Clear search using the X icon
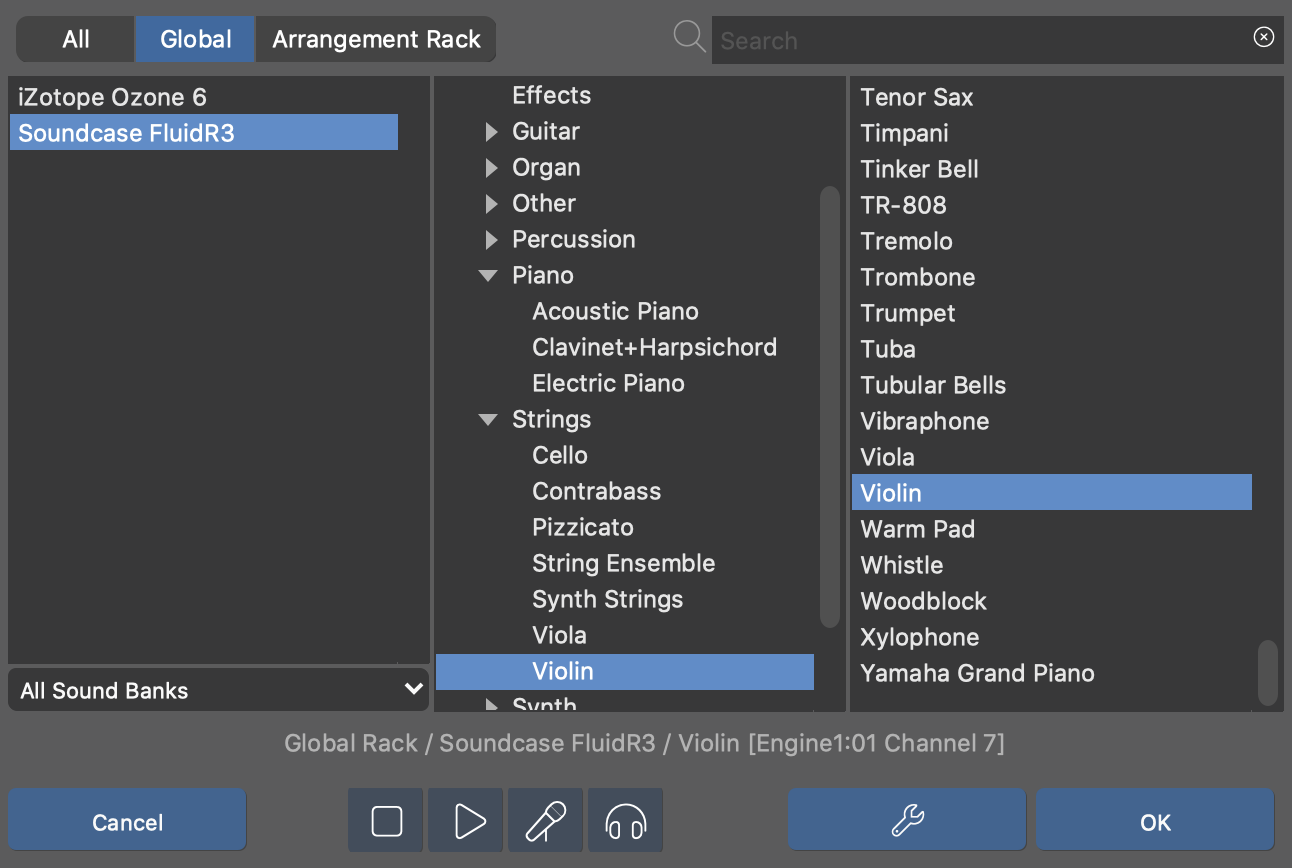 1263,37
